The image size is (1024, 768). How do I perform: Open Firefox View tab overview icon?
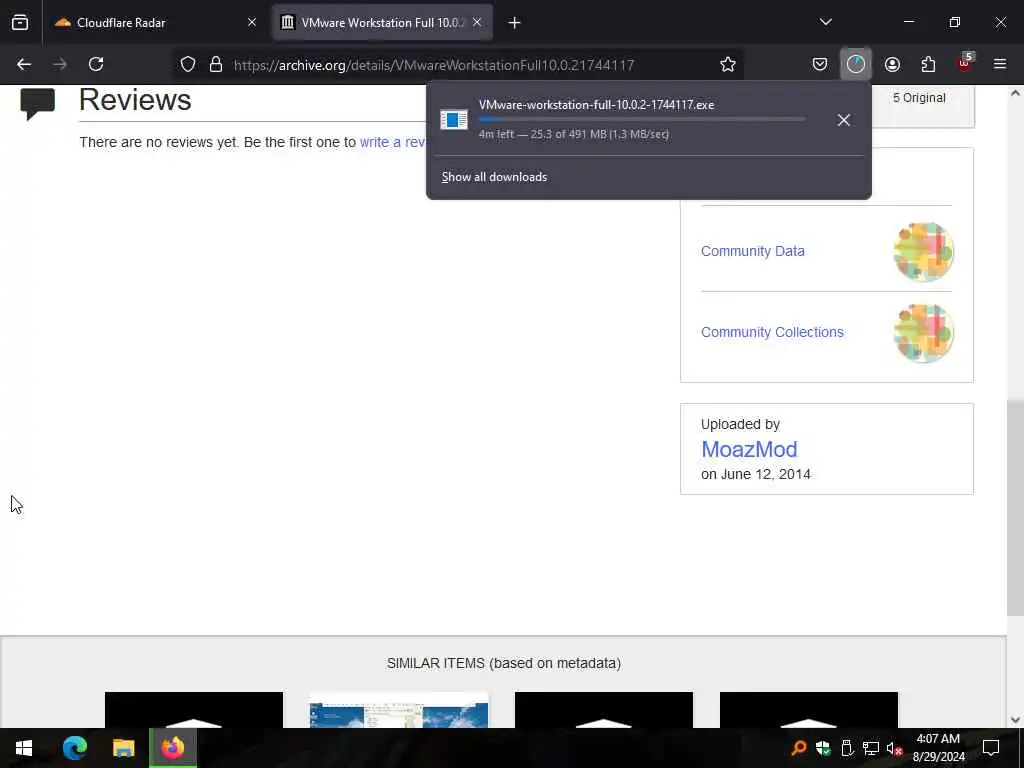pyautogui.click(x=20, y=22)
